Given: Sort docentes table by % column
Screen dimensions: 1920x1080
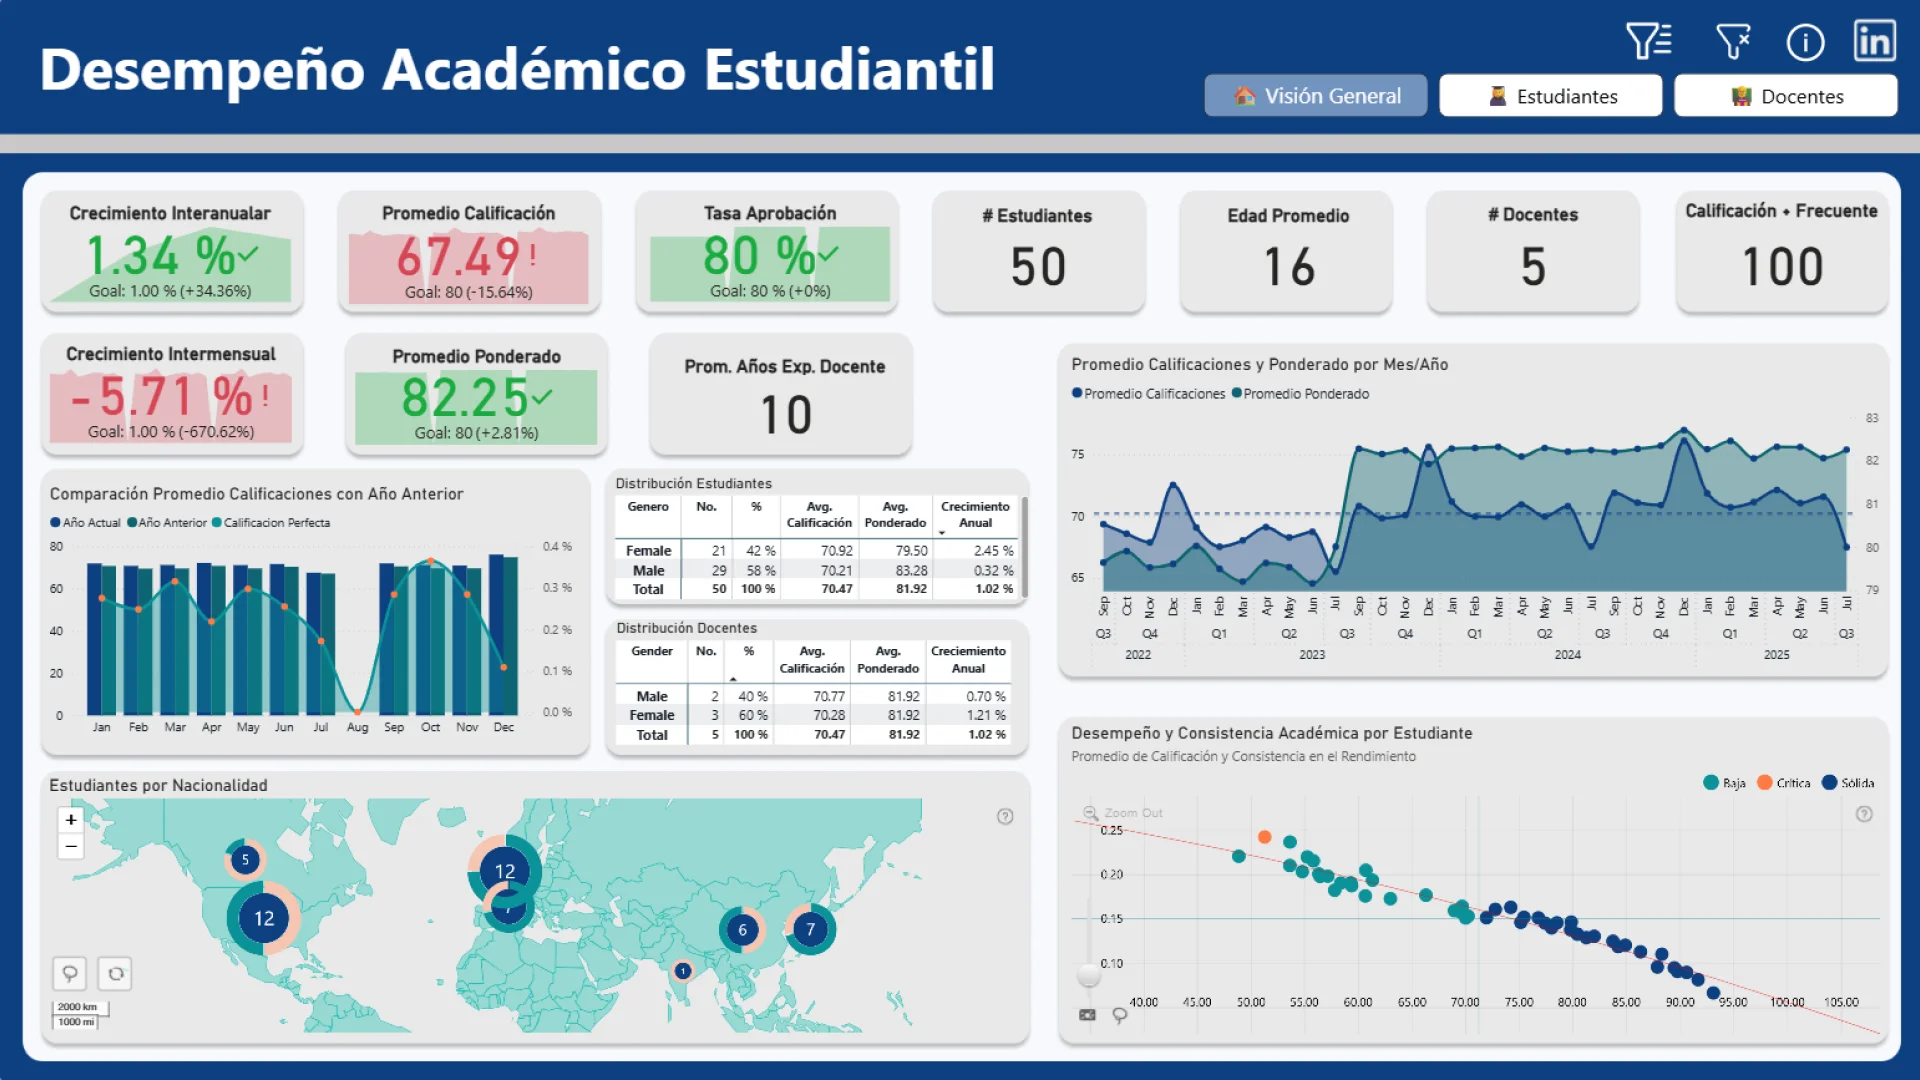Looking at the screenshot, I should (x=748, y=651).
